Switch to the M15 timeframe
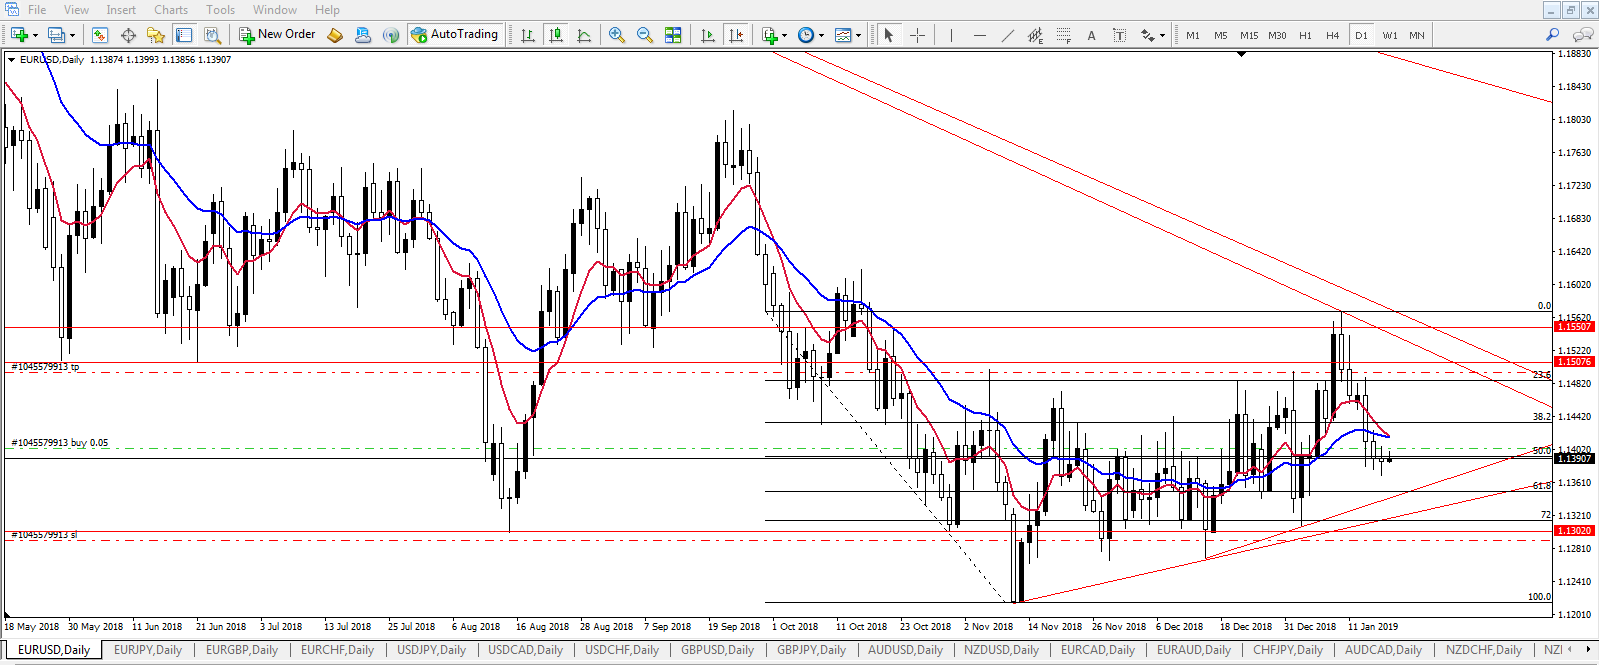Viewport: 1599px width, 665px height. click(x=1249, y=35)
